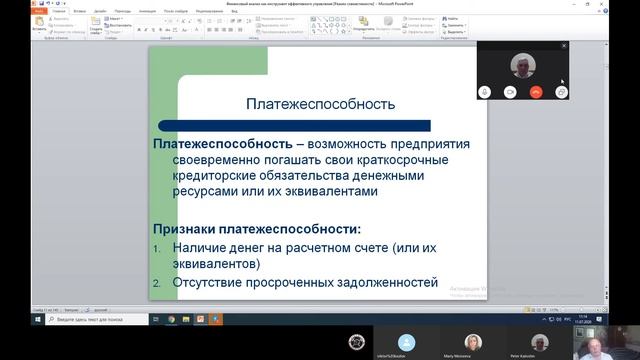Click the Font Color button
The height and width of the screenshot is (360, 640).
pyautogui.click(x=197, y=30)
